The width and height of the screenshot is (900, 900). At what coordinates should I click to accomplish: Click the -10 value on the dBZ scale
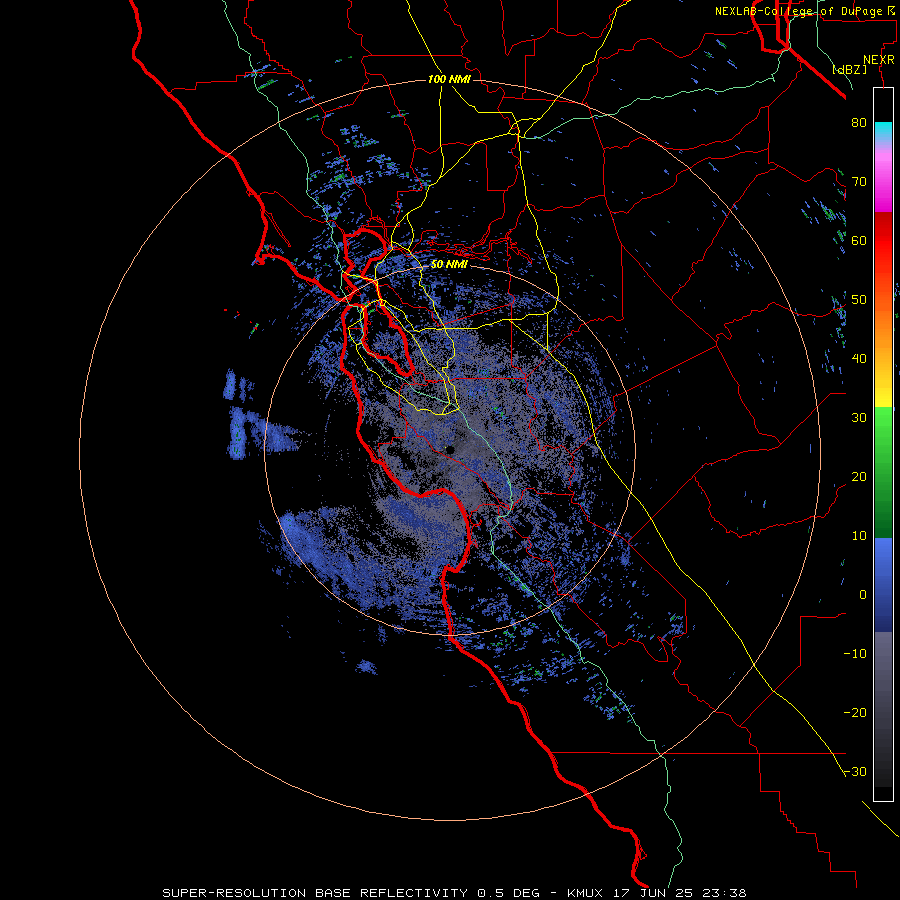(x=855, y=654)
